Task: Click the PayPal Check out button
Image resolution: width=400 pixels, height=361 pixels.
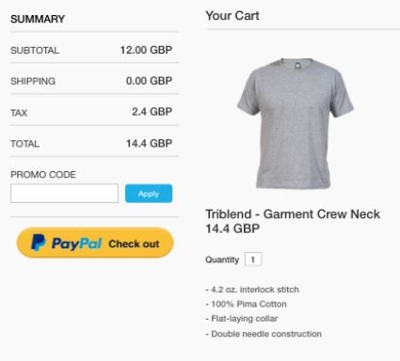Action: (95, 243)
